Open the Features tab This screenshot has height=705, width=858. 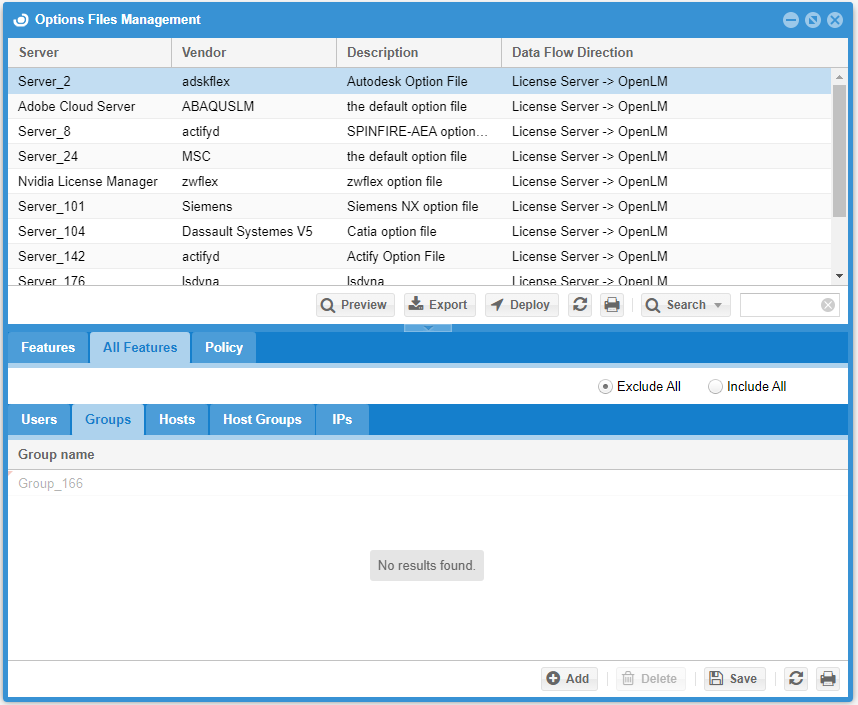pyautogui.click(x=47, y=347)
